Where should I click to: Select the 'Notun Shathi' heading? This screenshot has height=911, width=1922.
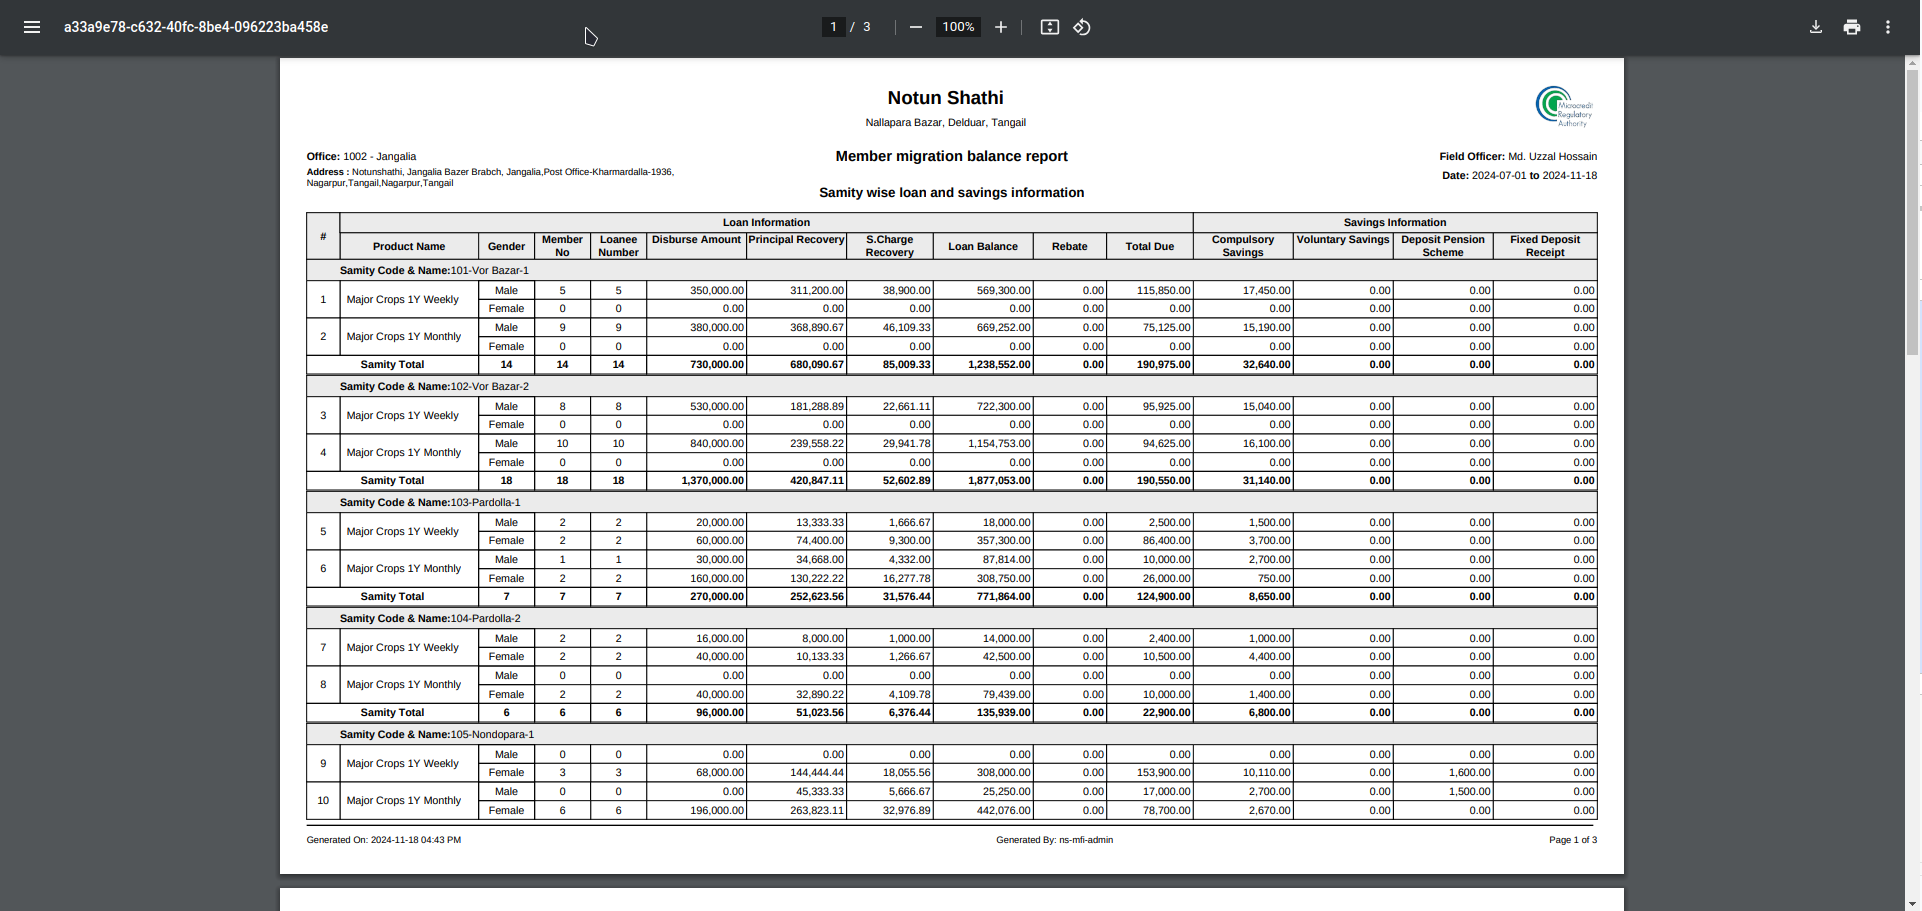(x=945, y=98)
